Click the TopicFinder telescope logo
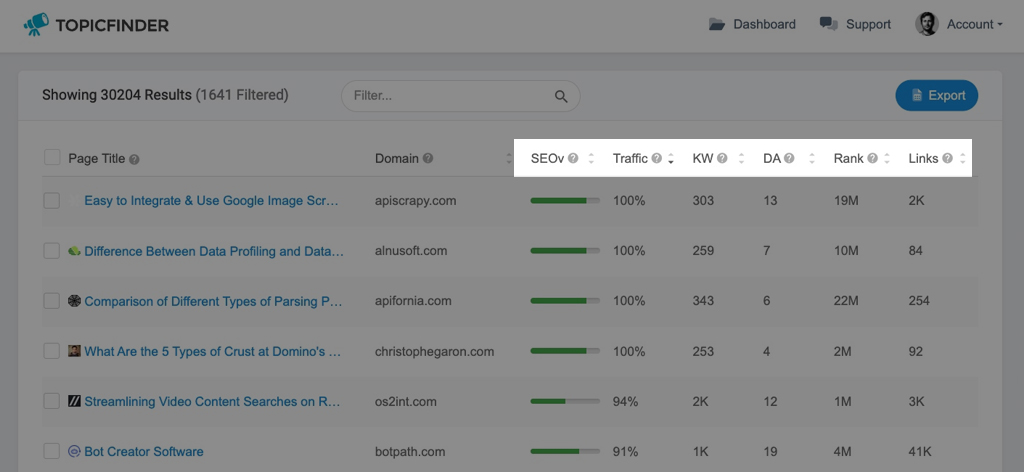Screen dimensions: 1024x472 pos(36,25)
